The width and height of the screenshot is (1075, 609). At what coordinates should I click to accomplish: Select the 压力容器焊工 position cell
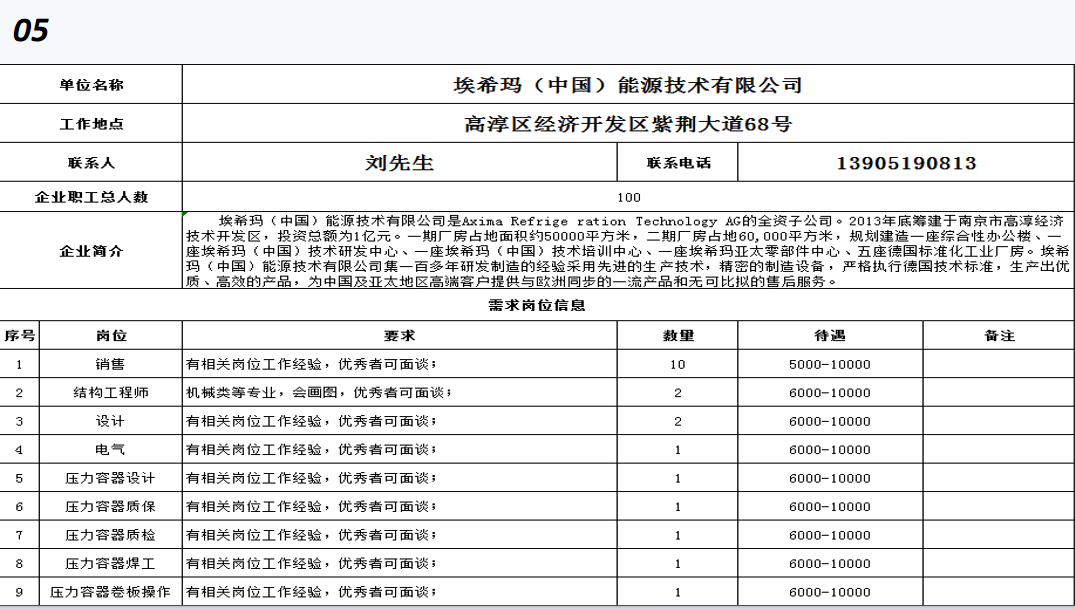coord(111,564)
